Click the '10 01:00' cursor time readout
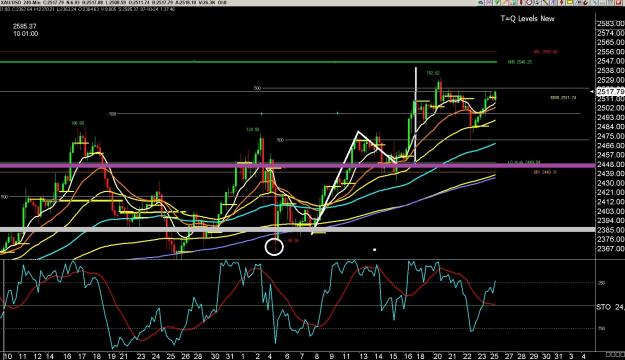Image resolution: width=625 pixels, height=360 pixels. coord(26,34)
